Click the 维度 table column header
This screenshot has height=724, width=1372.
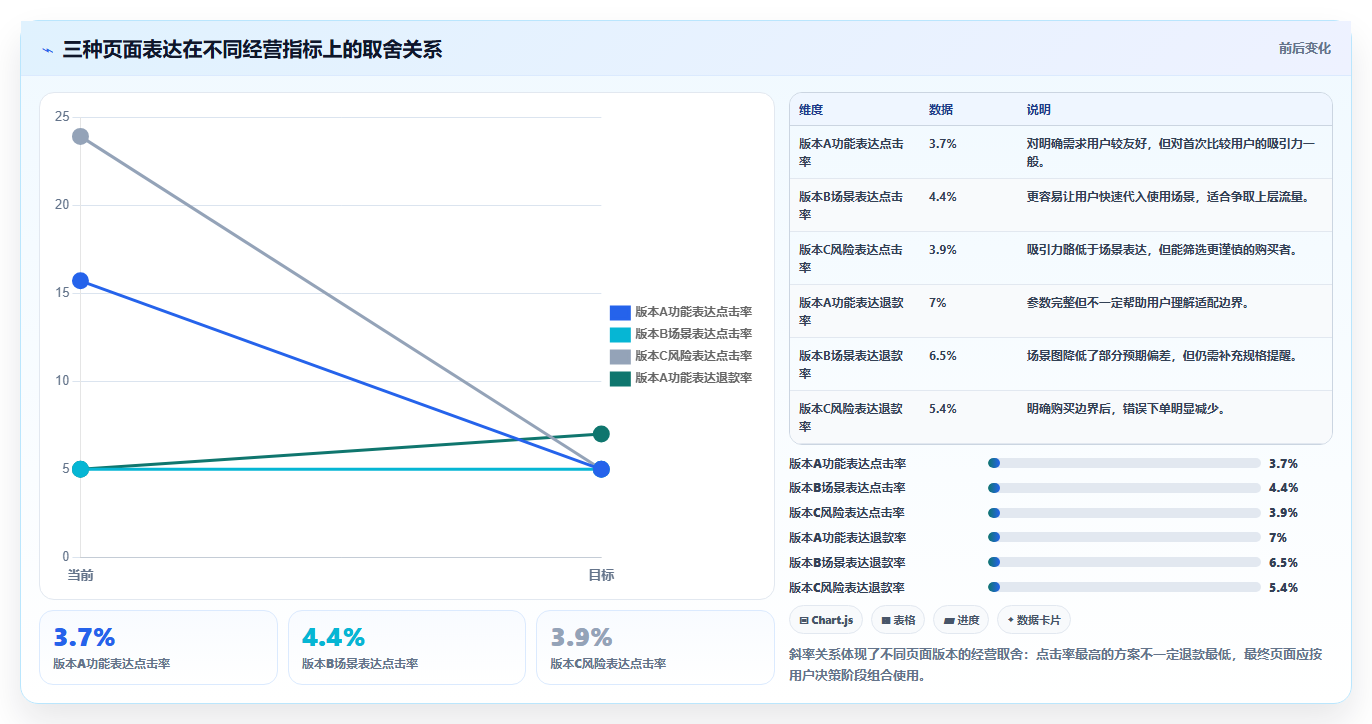tap(811, 110)
